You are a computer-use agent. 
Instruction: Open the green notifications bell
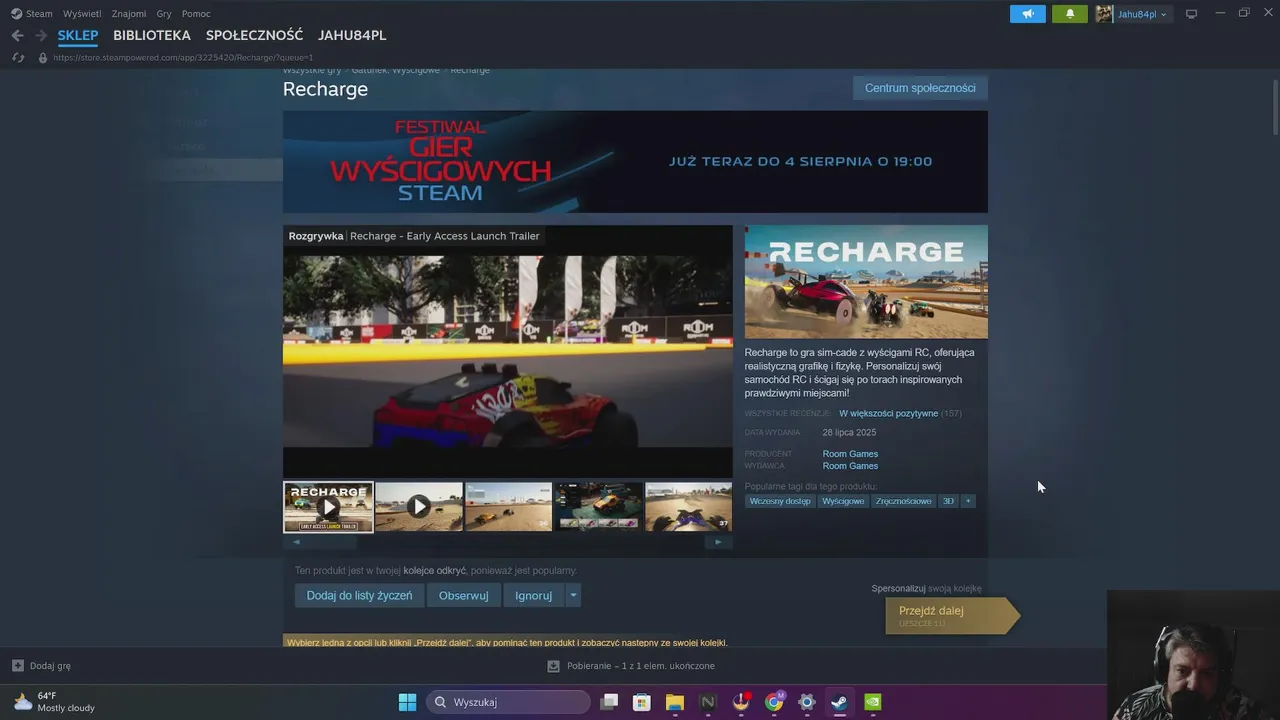tap(1070, 14)
